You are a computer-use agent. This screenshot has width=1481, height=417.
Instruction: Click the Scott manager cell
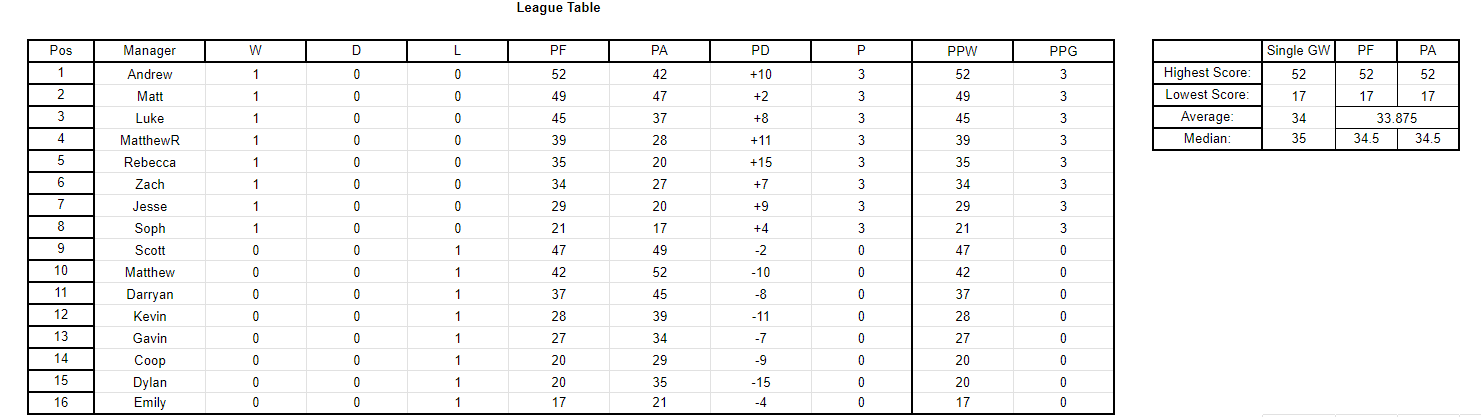click(150, 250)
